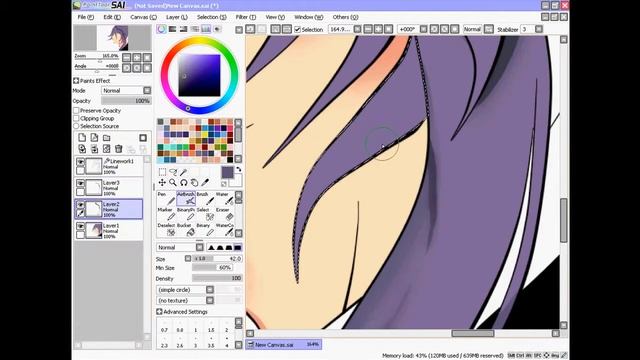Adjust the brush Density slider
This screenshot has height=360, width=640.
218,278
